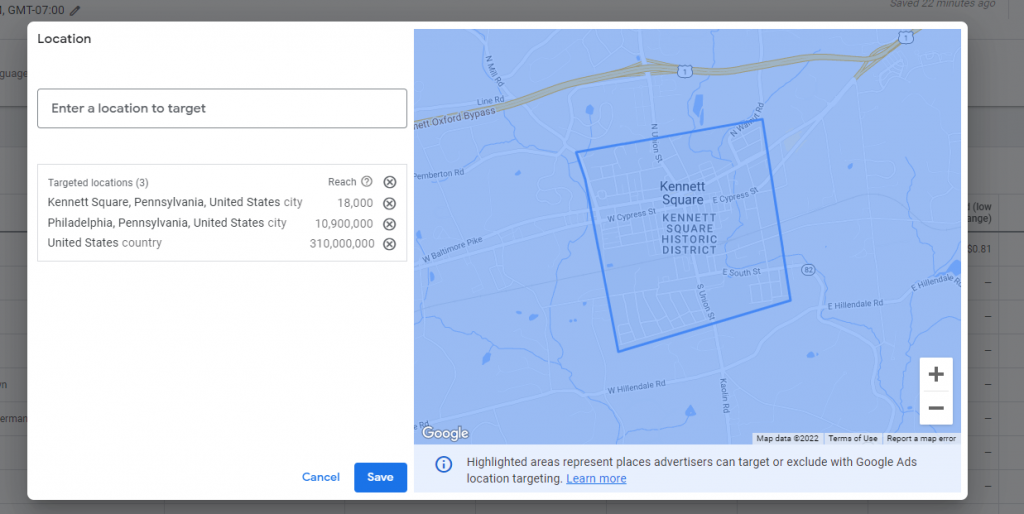The width and height of the screenshot is (1024, 514).
Task: Open map Terms of Use link
Action: click(853, 438)
